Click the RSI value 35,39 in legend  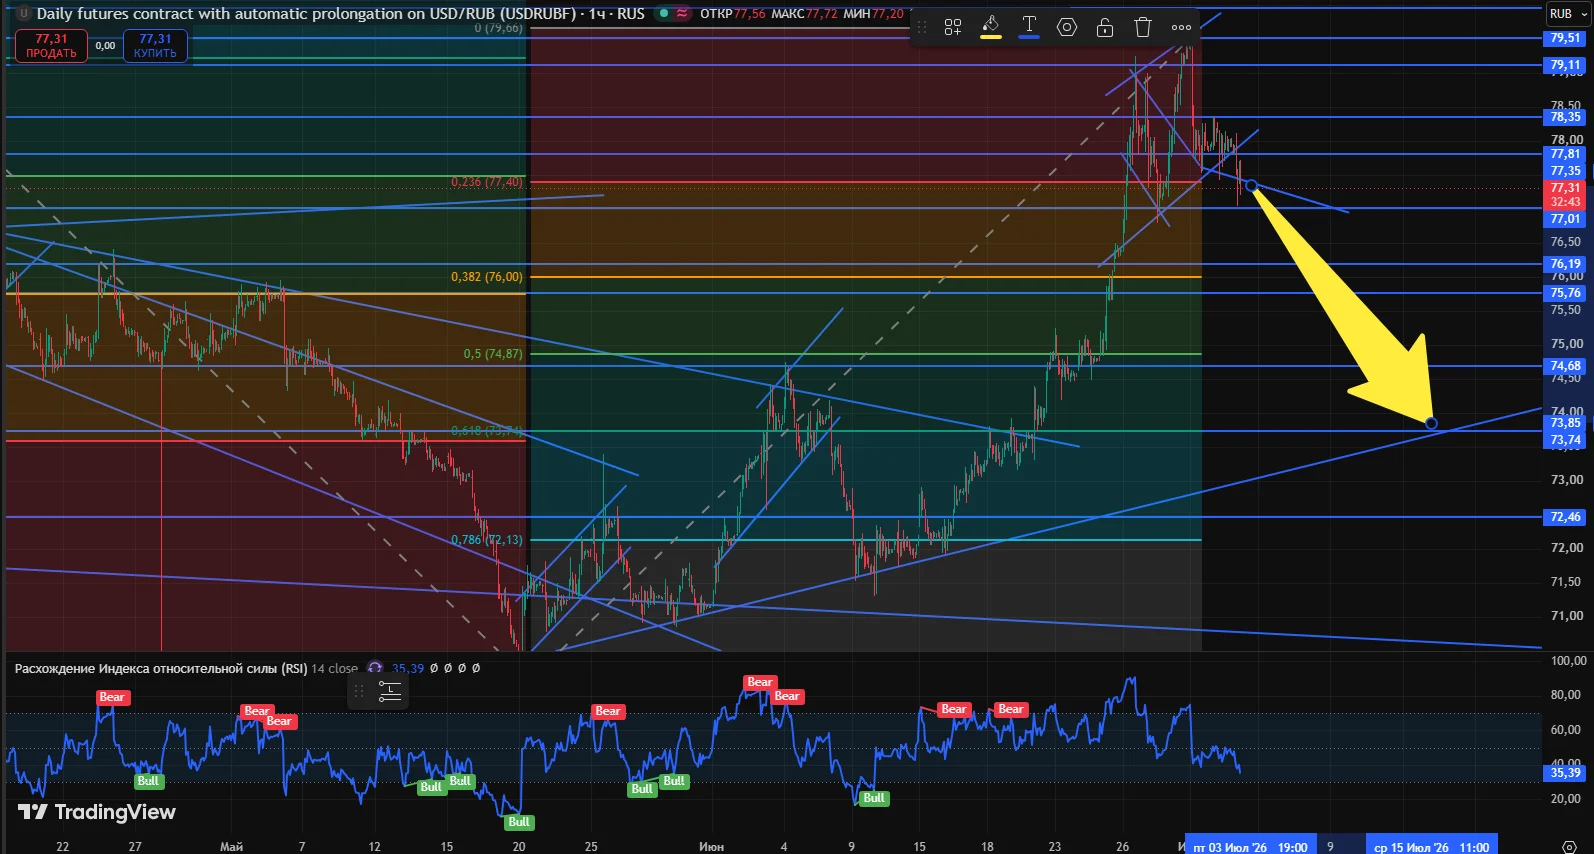pos(408,668)
